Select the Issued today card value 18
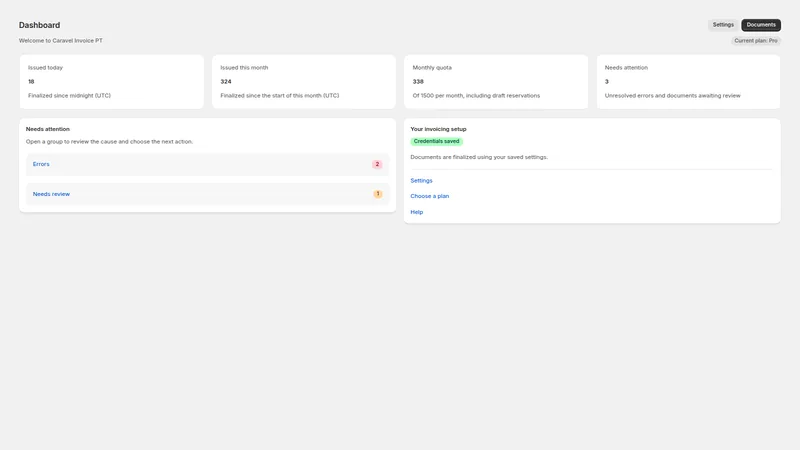 pos(31,82)
